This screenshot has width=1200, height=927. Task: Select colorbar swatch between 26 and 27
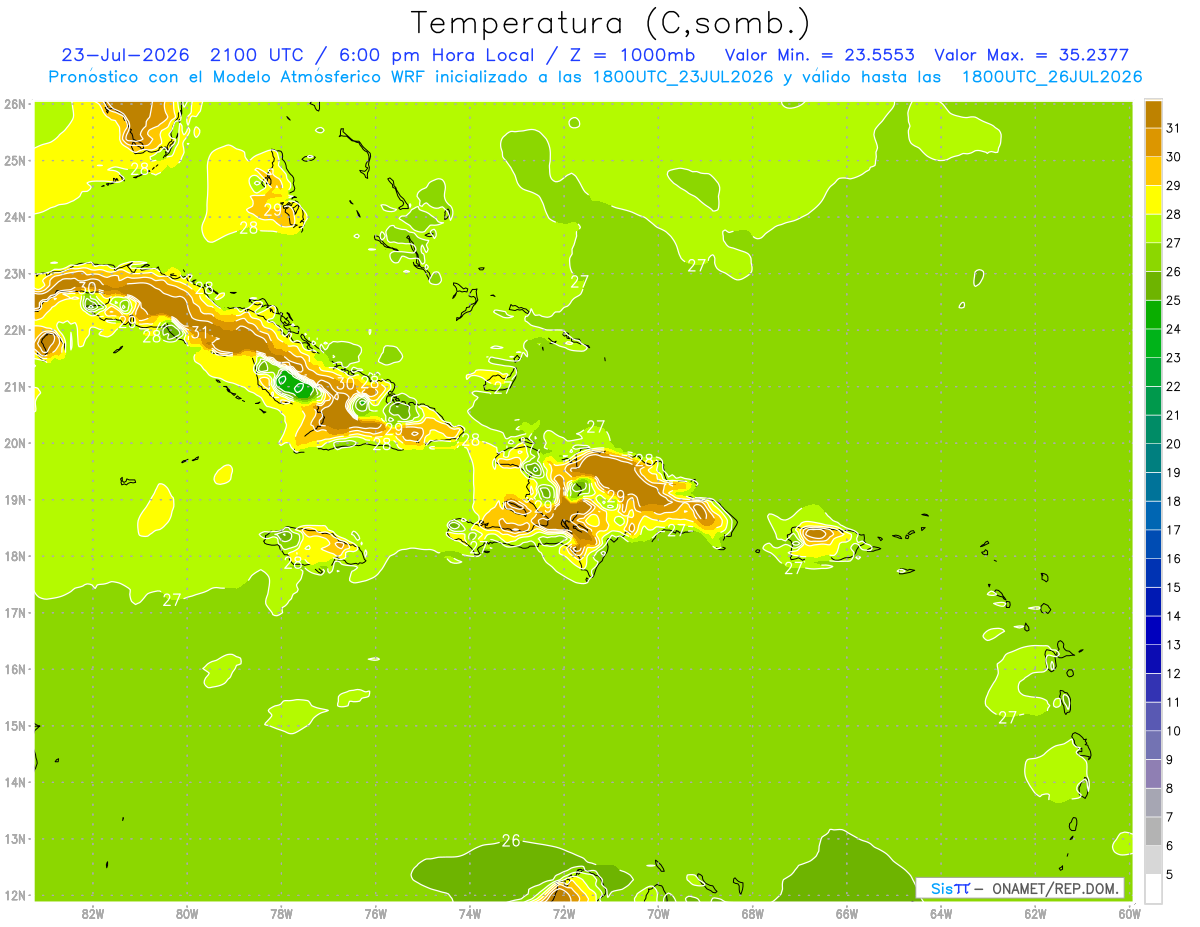[x=1153, y=257]
